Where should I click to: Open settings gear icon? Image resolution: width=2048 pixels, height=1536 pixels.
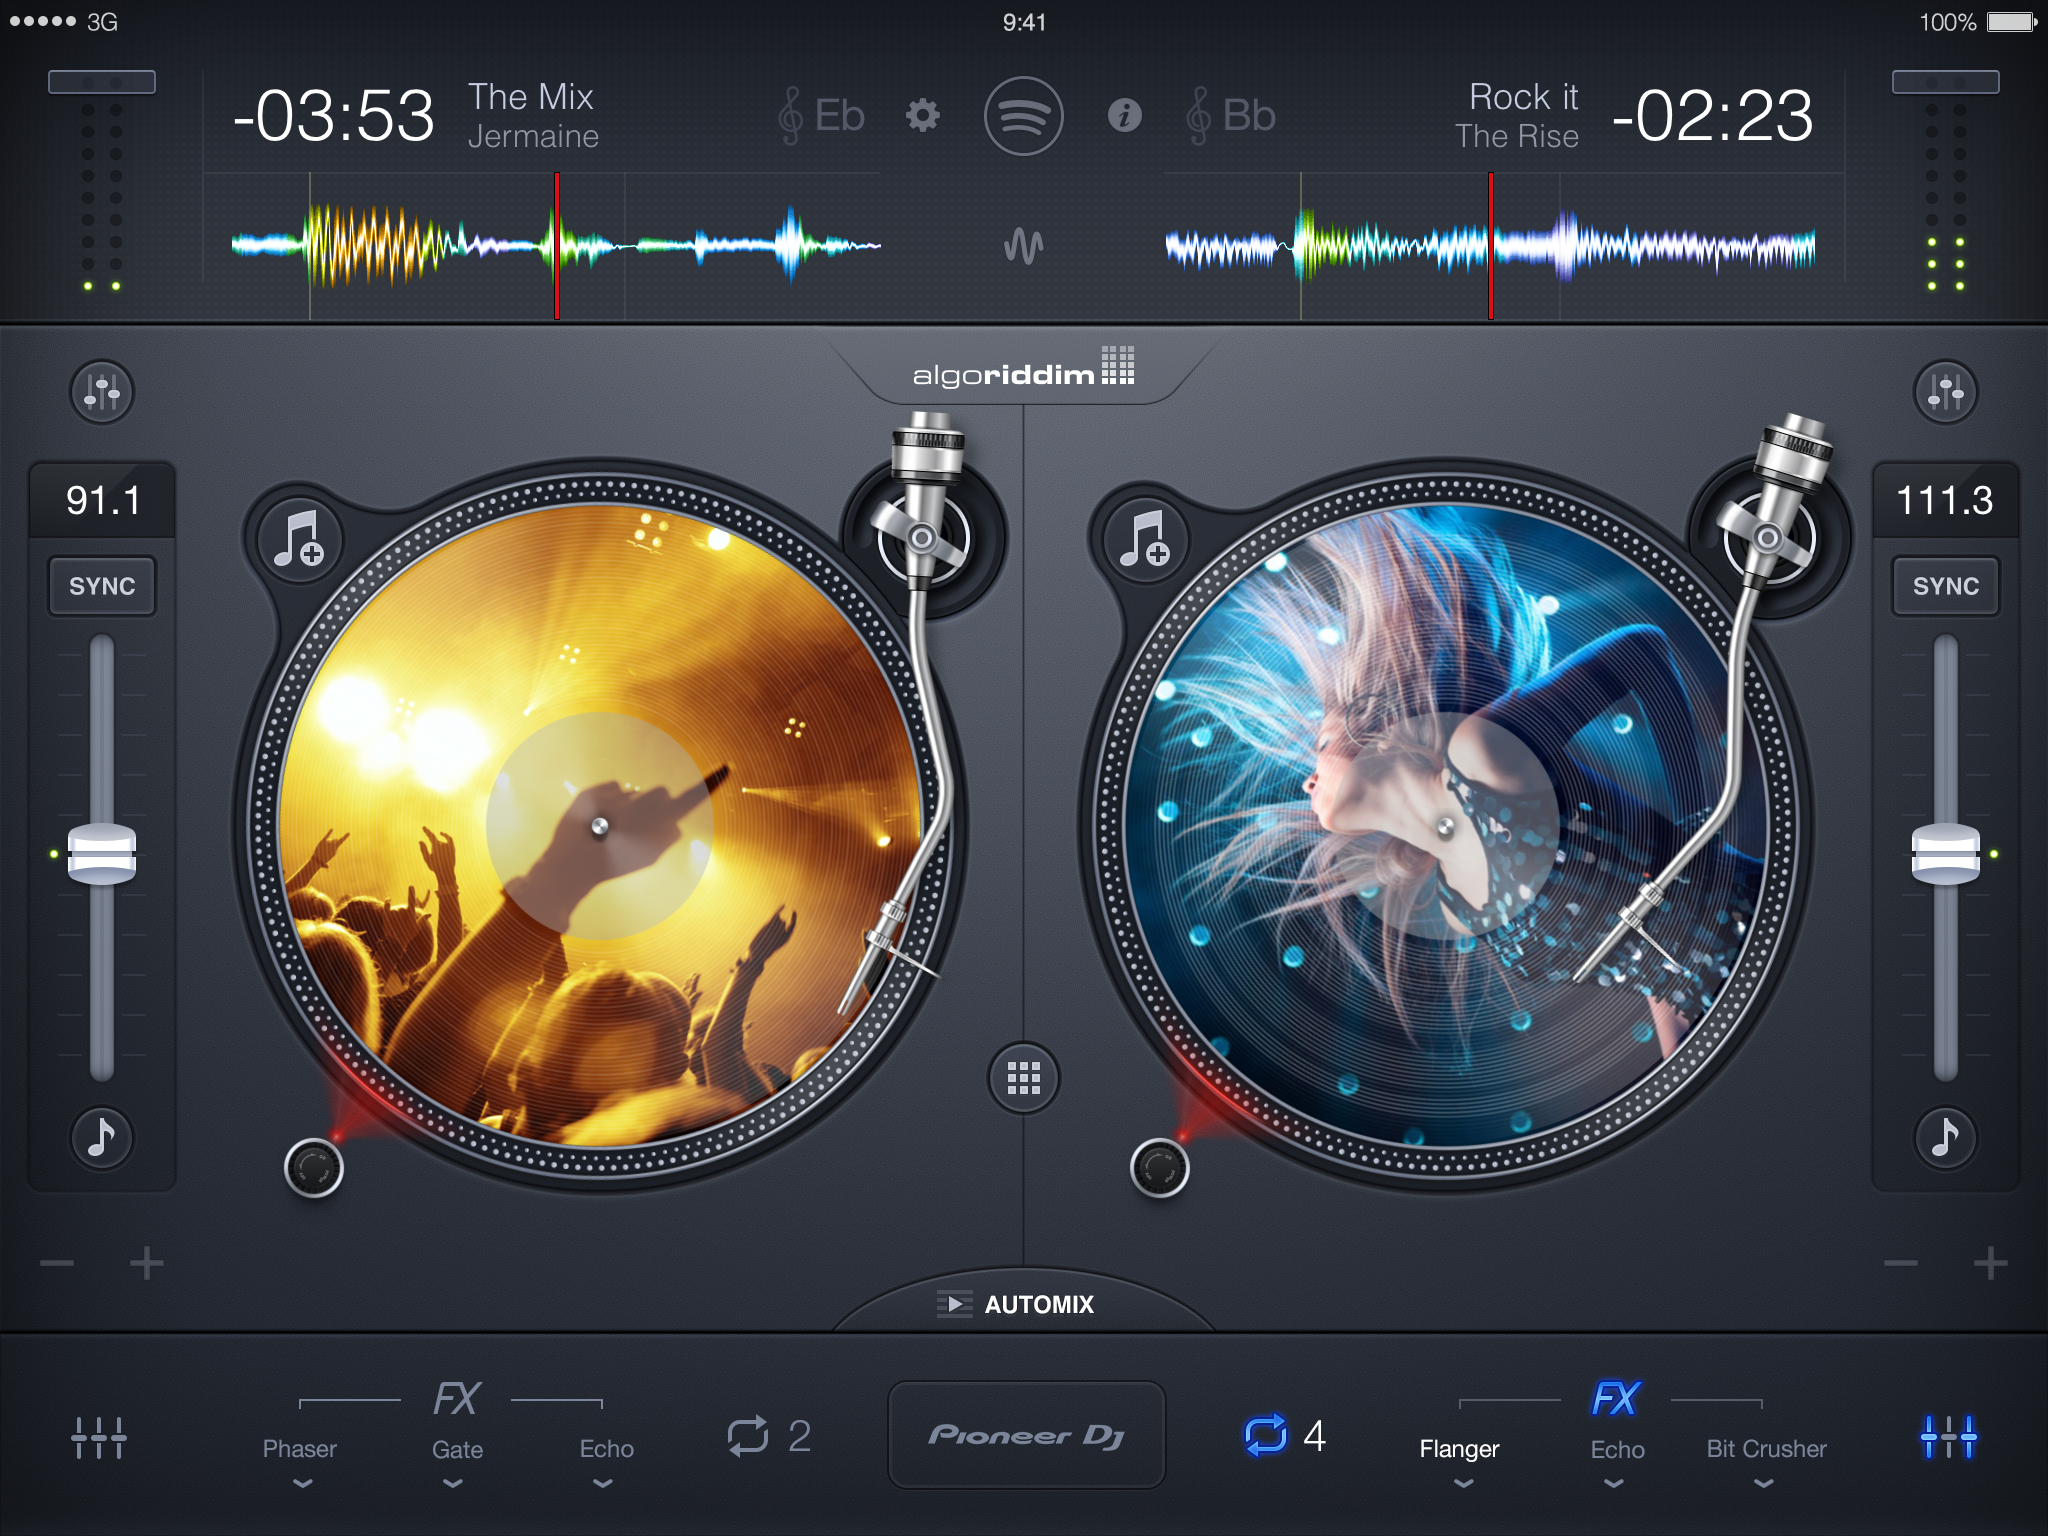click(x=922, y=116)
